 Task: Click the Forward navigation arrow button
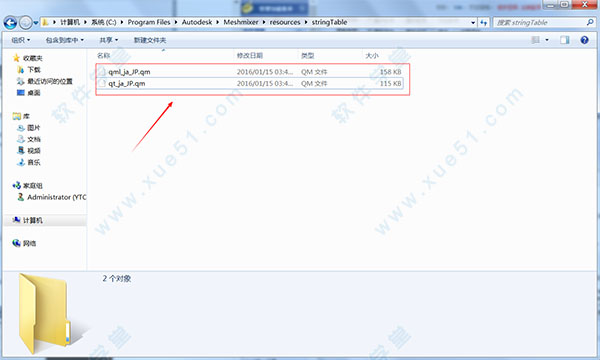(x=26, y=23)
